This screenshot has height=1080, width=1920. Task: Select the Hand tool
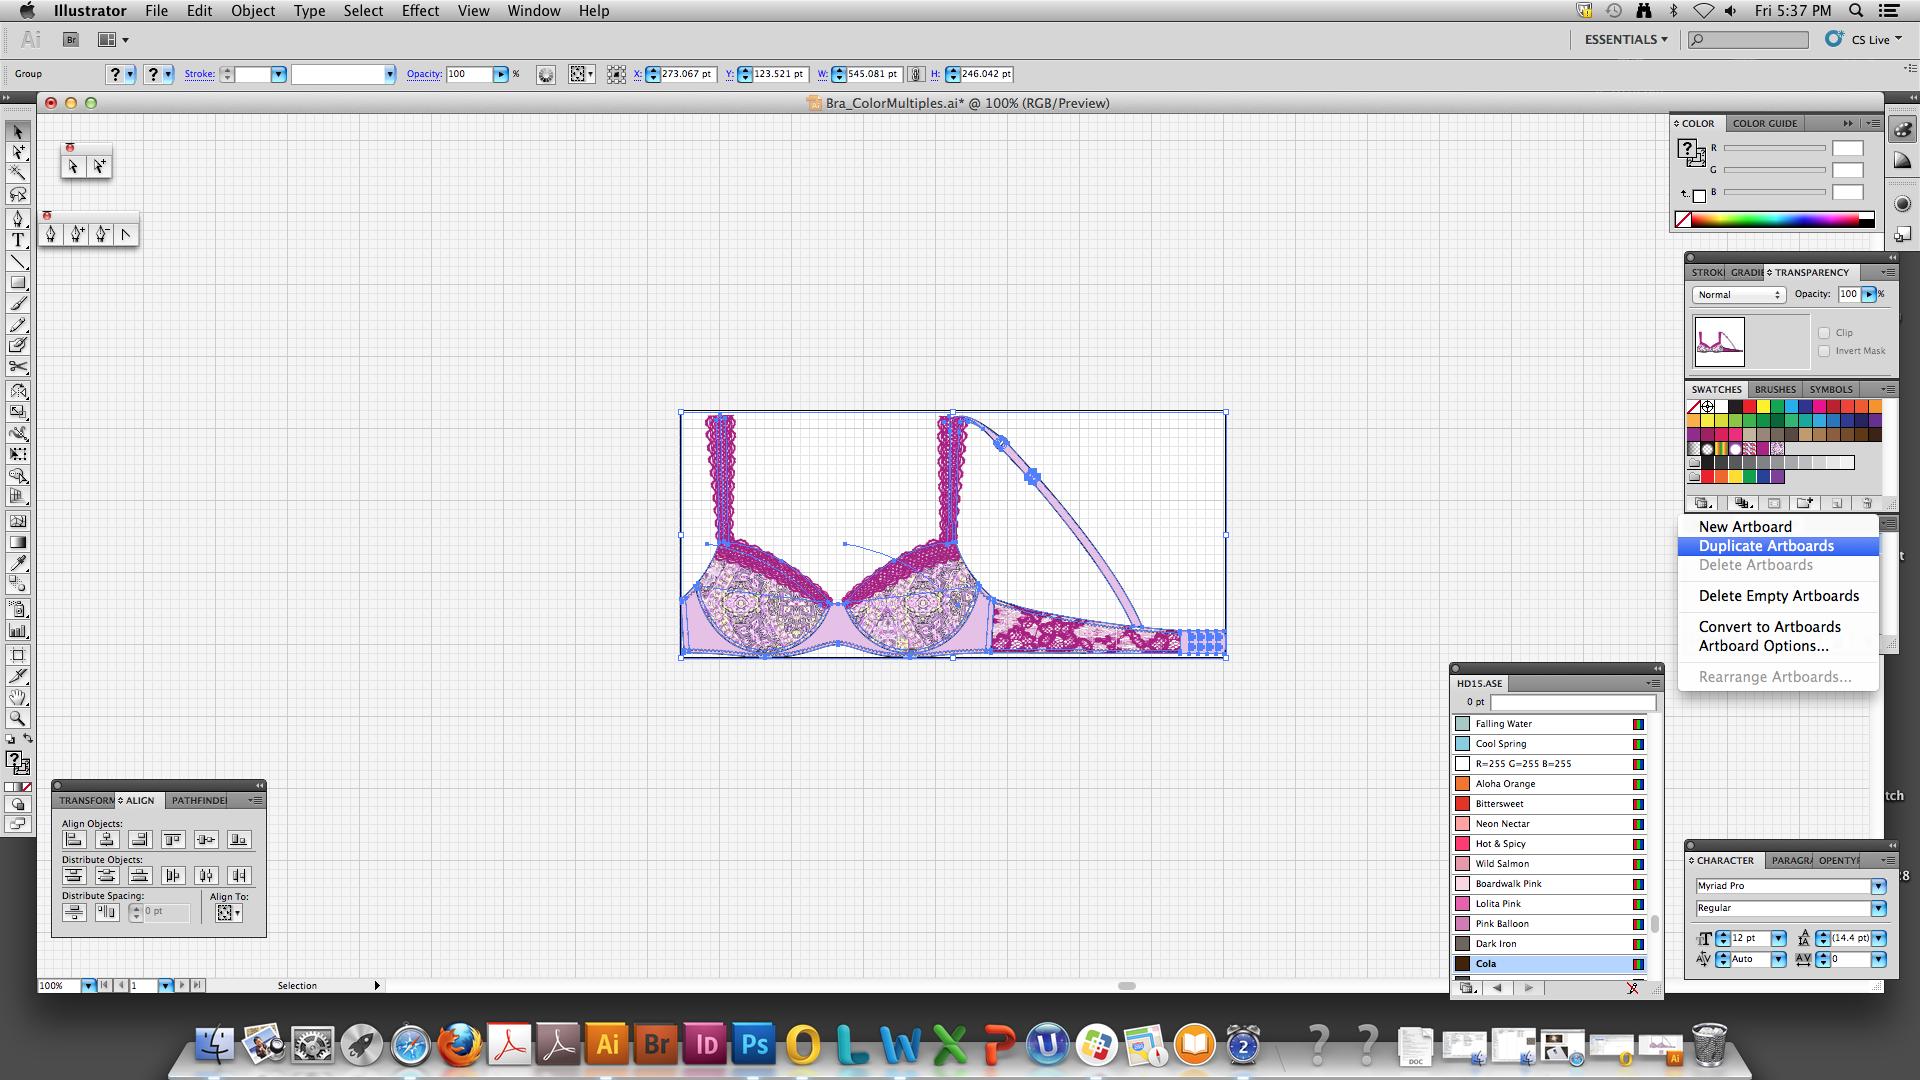(x=18, y=697)
